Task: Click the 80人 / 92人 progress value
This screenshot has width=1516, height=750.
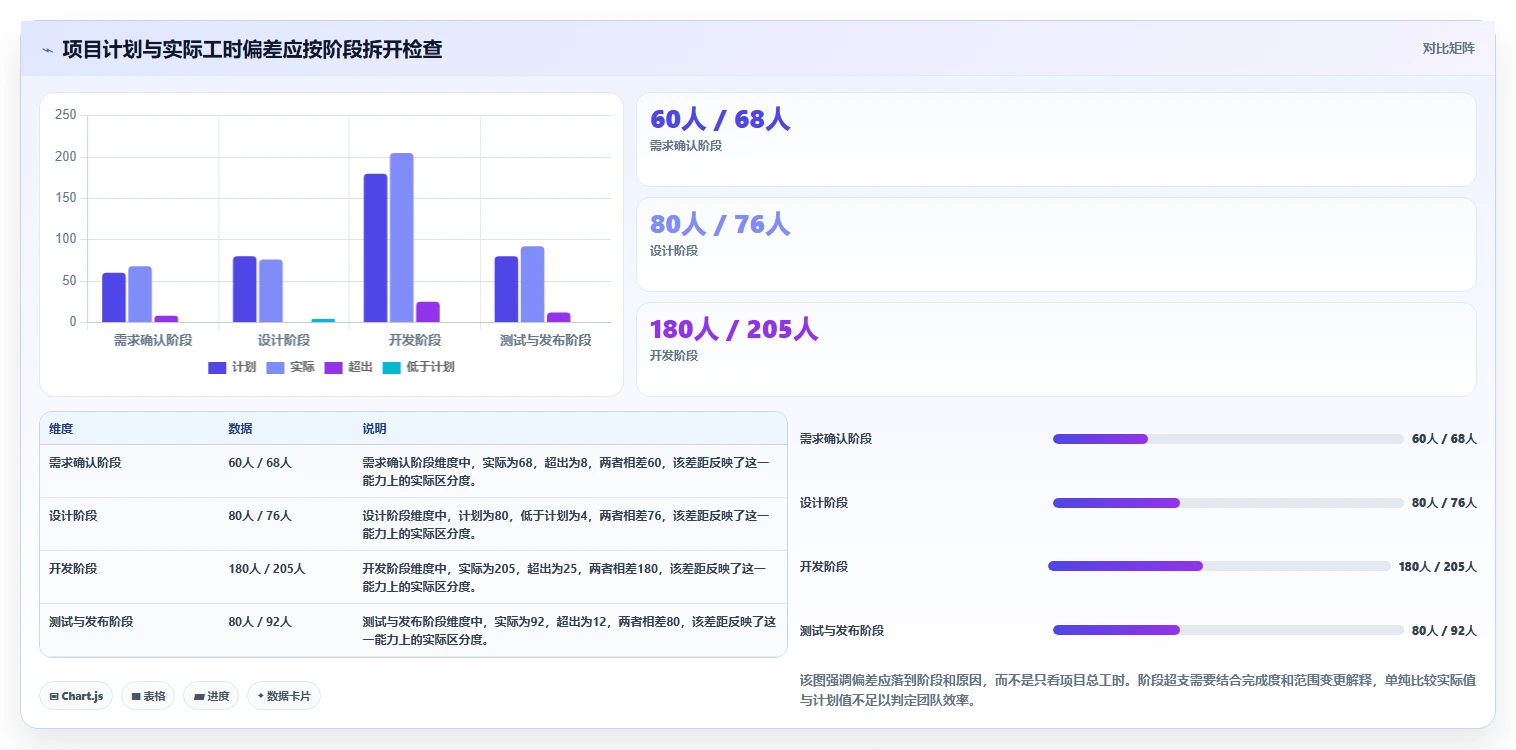Action: click(1444, 631)
